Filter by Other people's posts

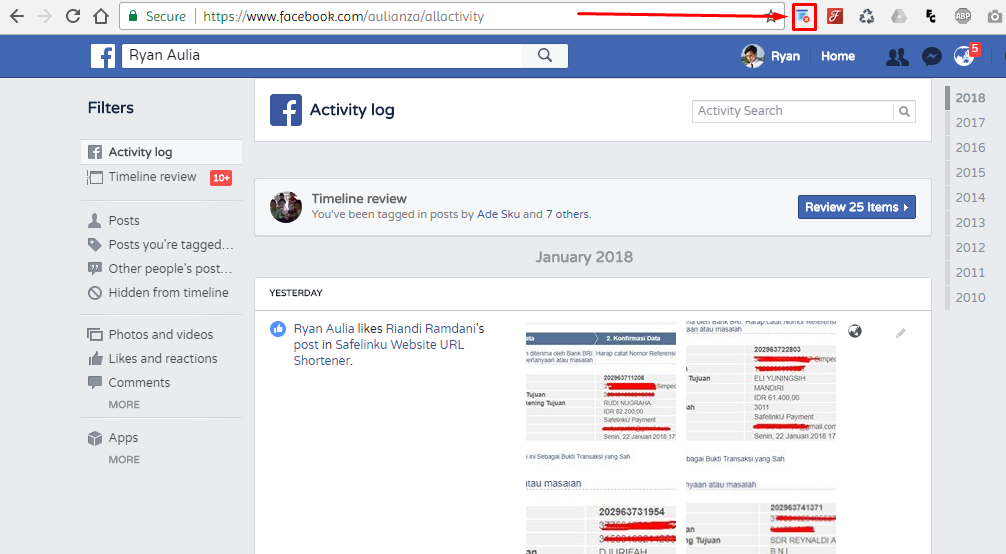[x=160, y=268]
